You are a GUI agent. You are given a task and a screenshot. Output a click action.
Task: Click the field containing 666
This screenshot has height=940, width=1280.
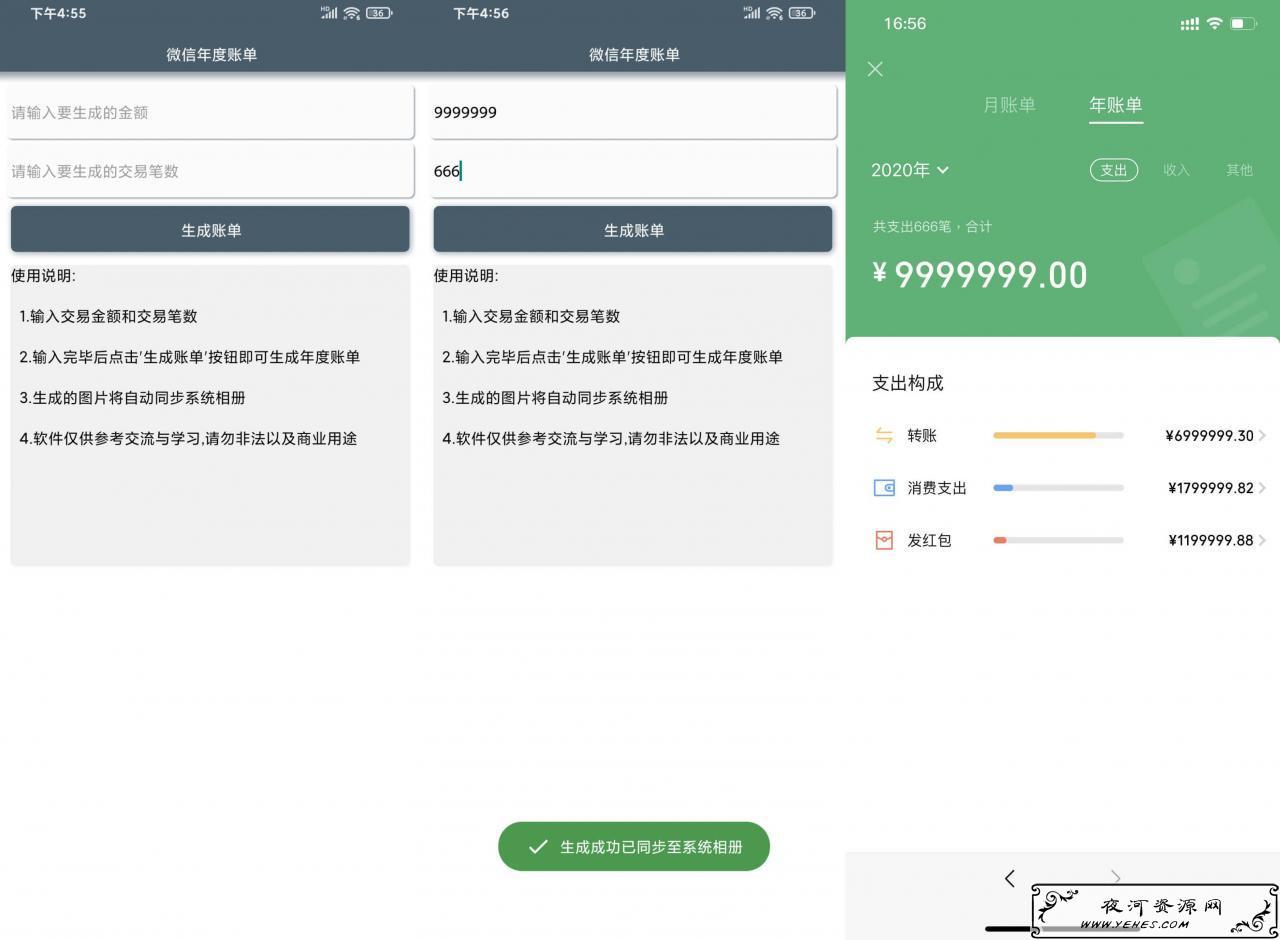[x=633, y=171]
